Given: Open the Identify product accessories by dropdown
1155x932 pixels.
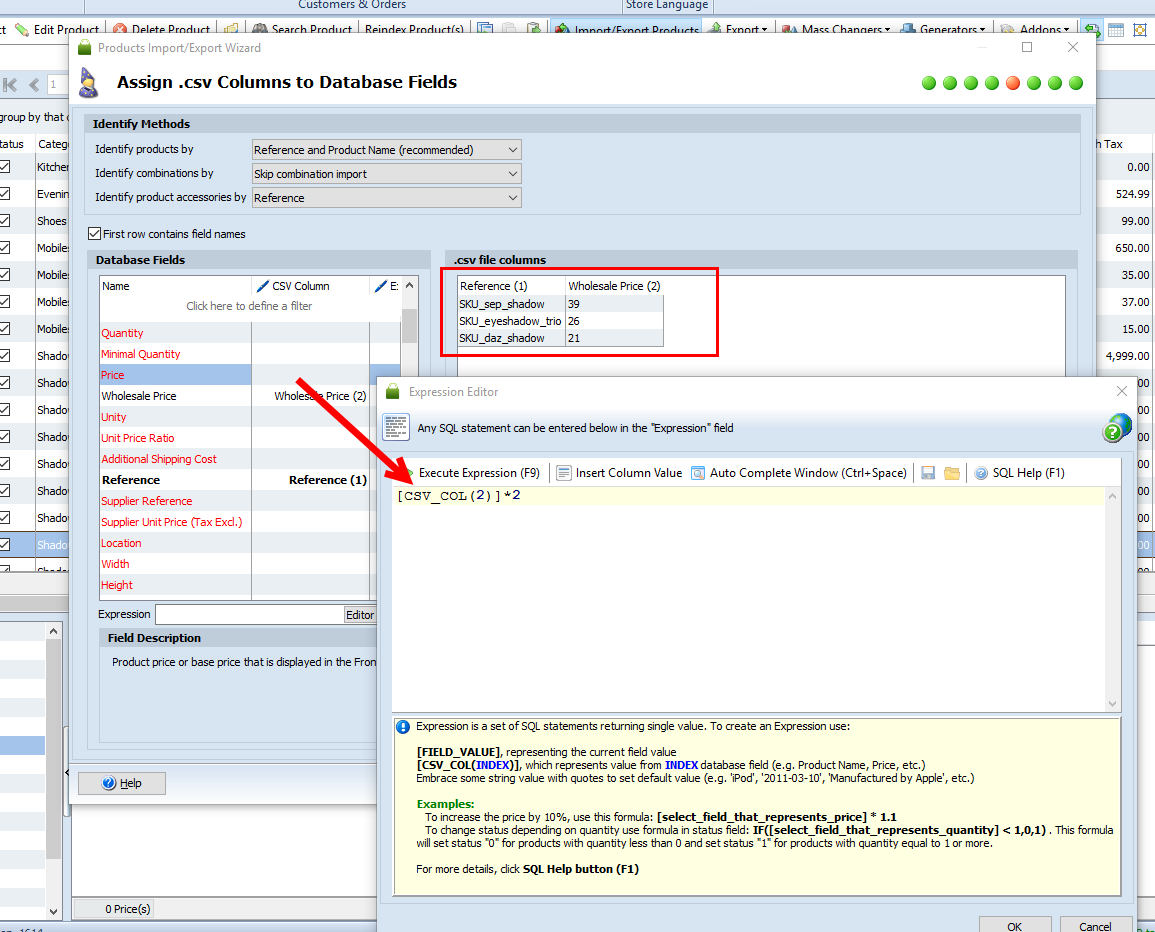Looking at the screenshot, I should click(x=387, y=197).
